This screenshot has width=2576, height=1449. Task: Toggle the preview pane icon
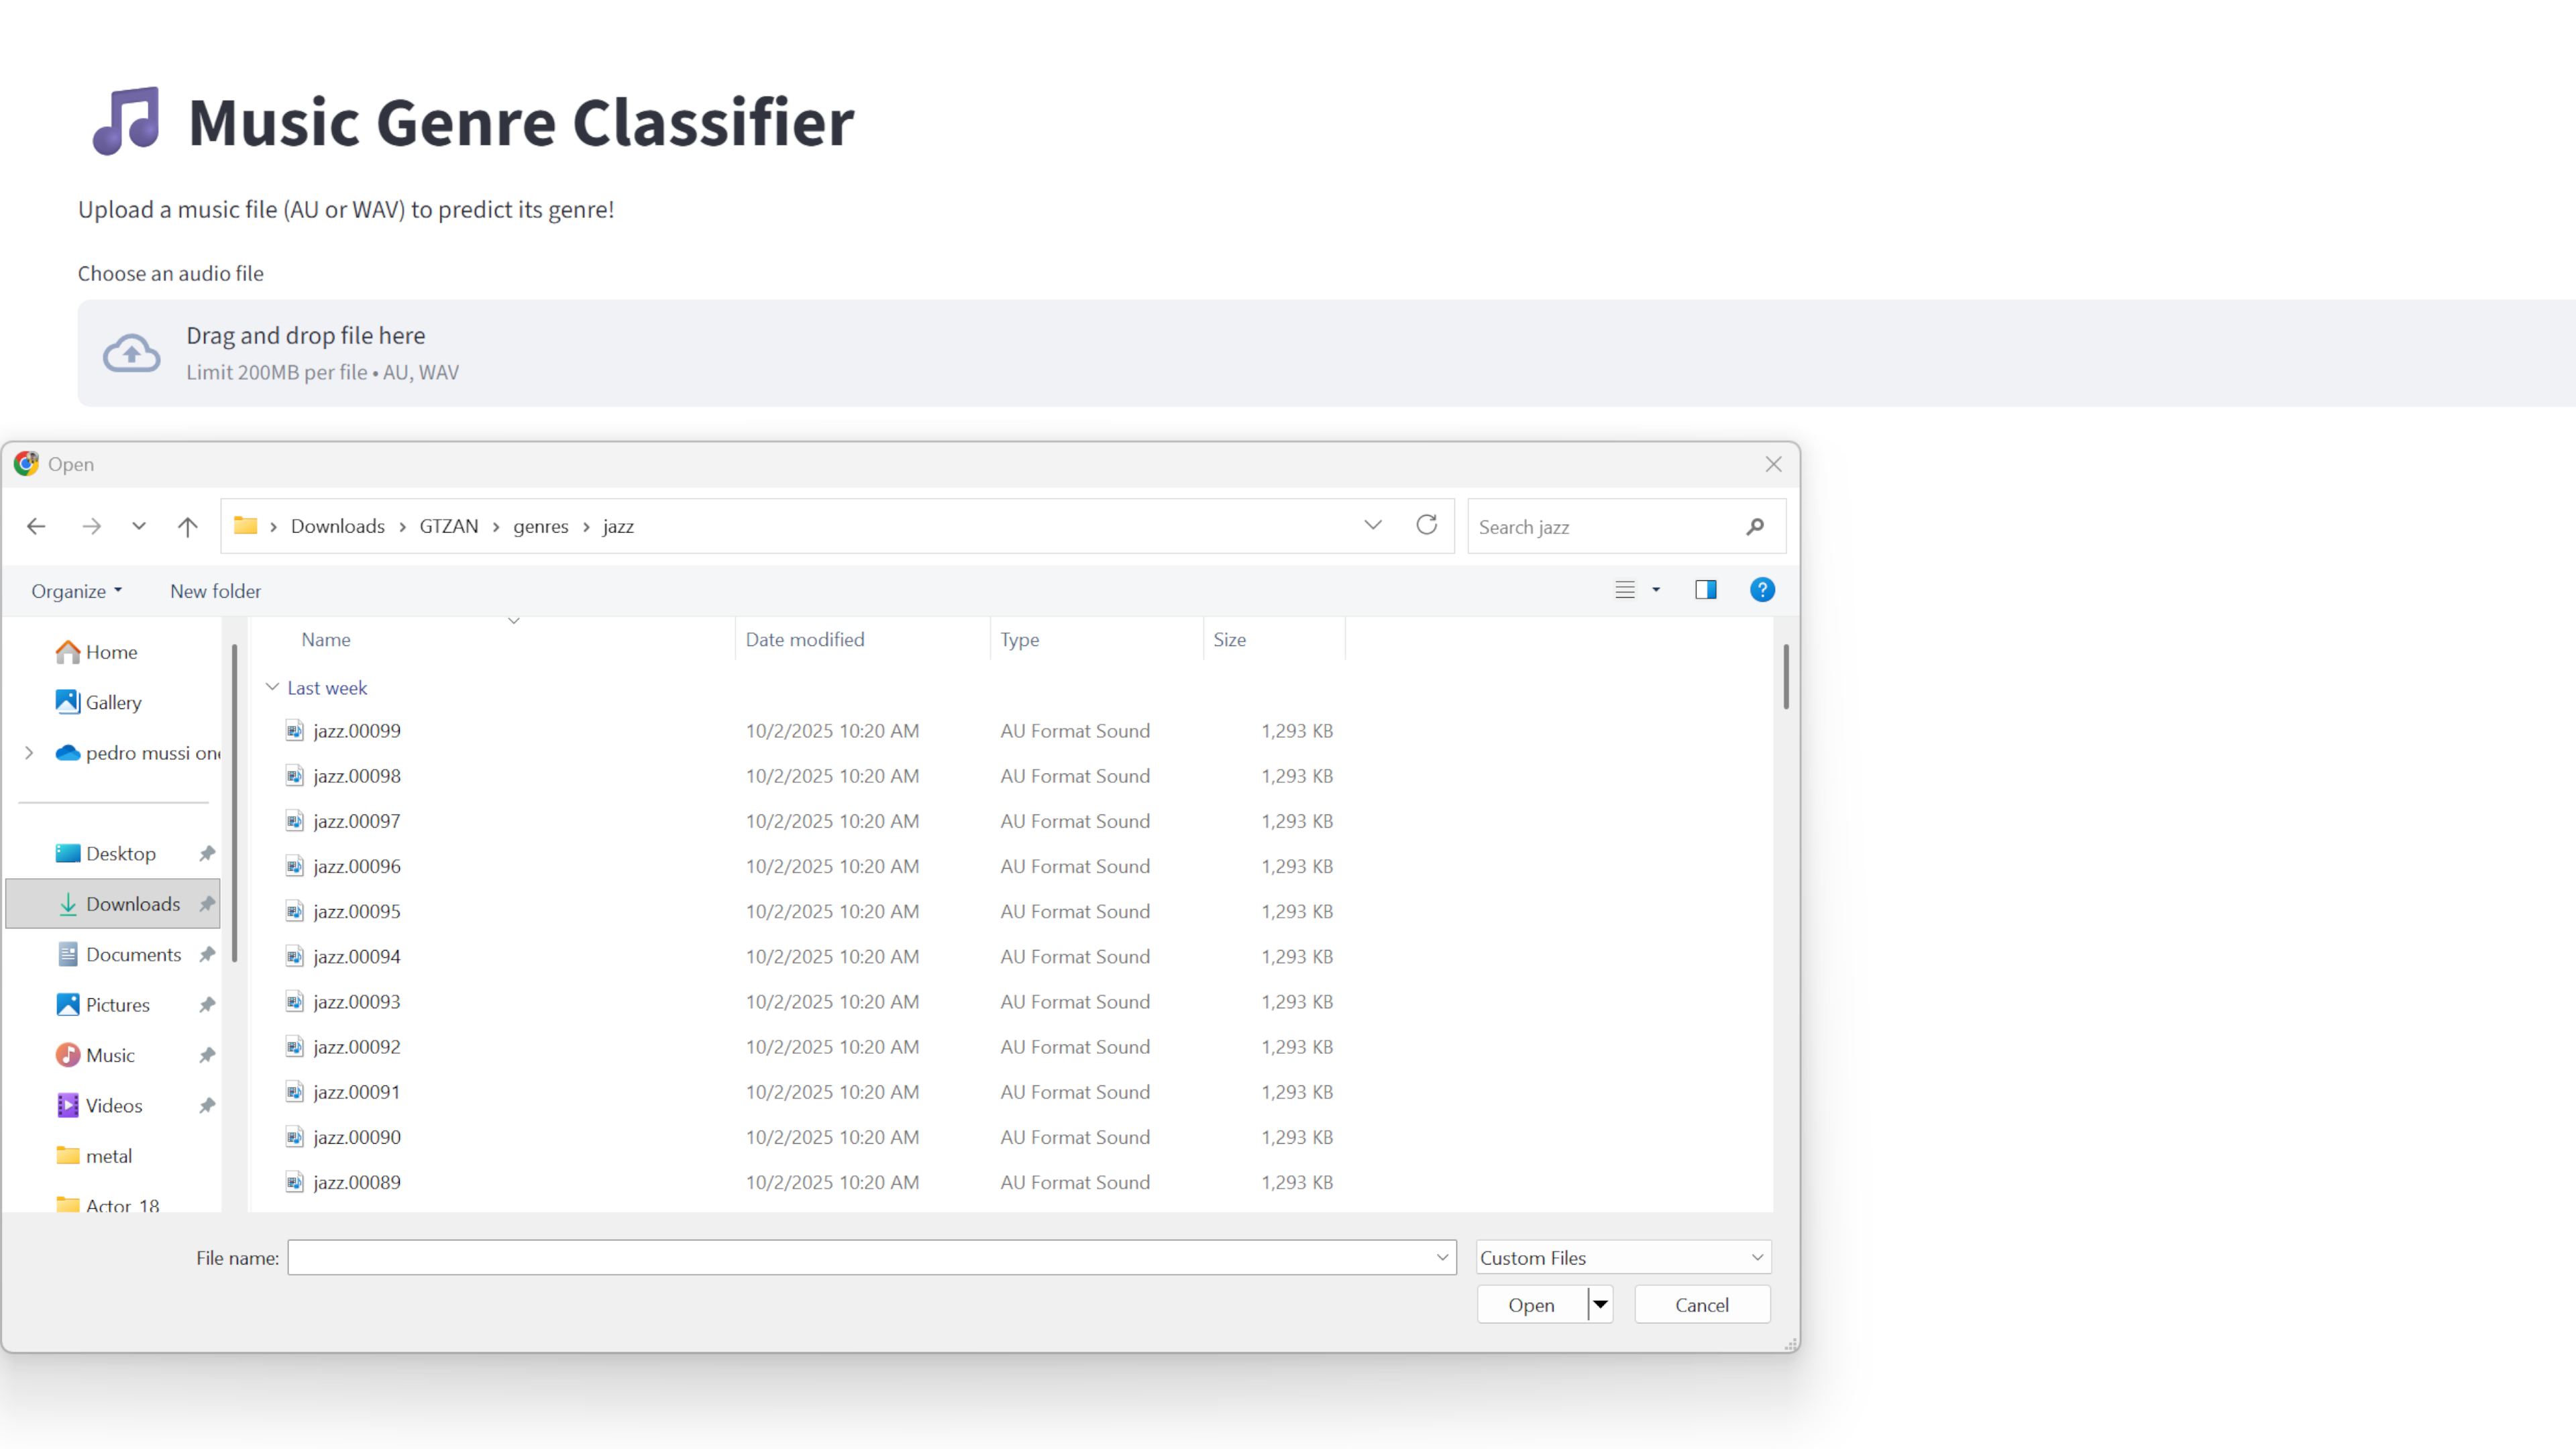[1705, 590]
